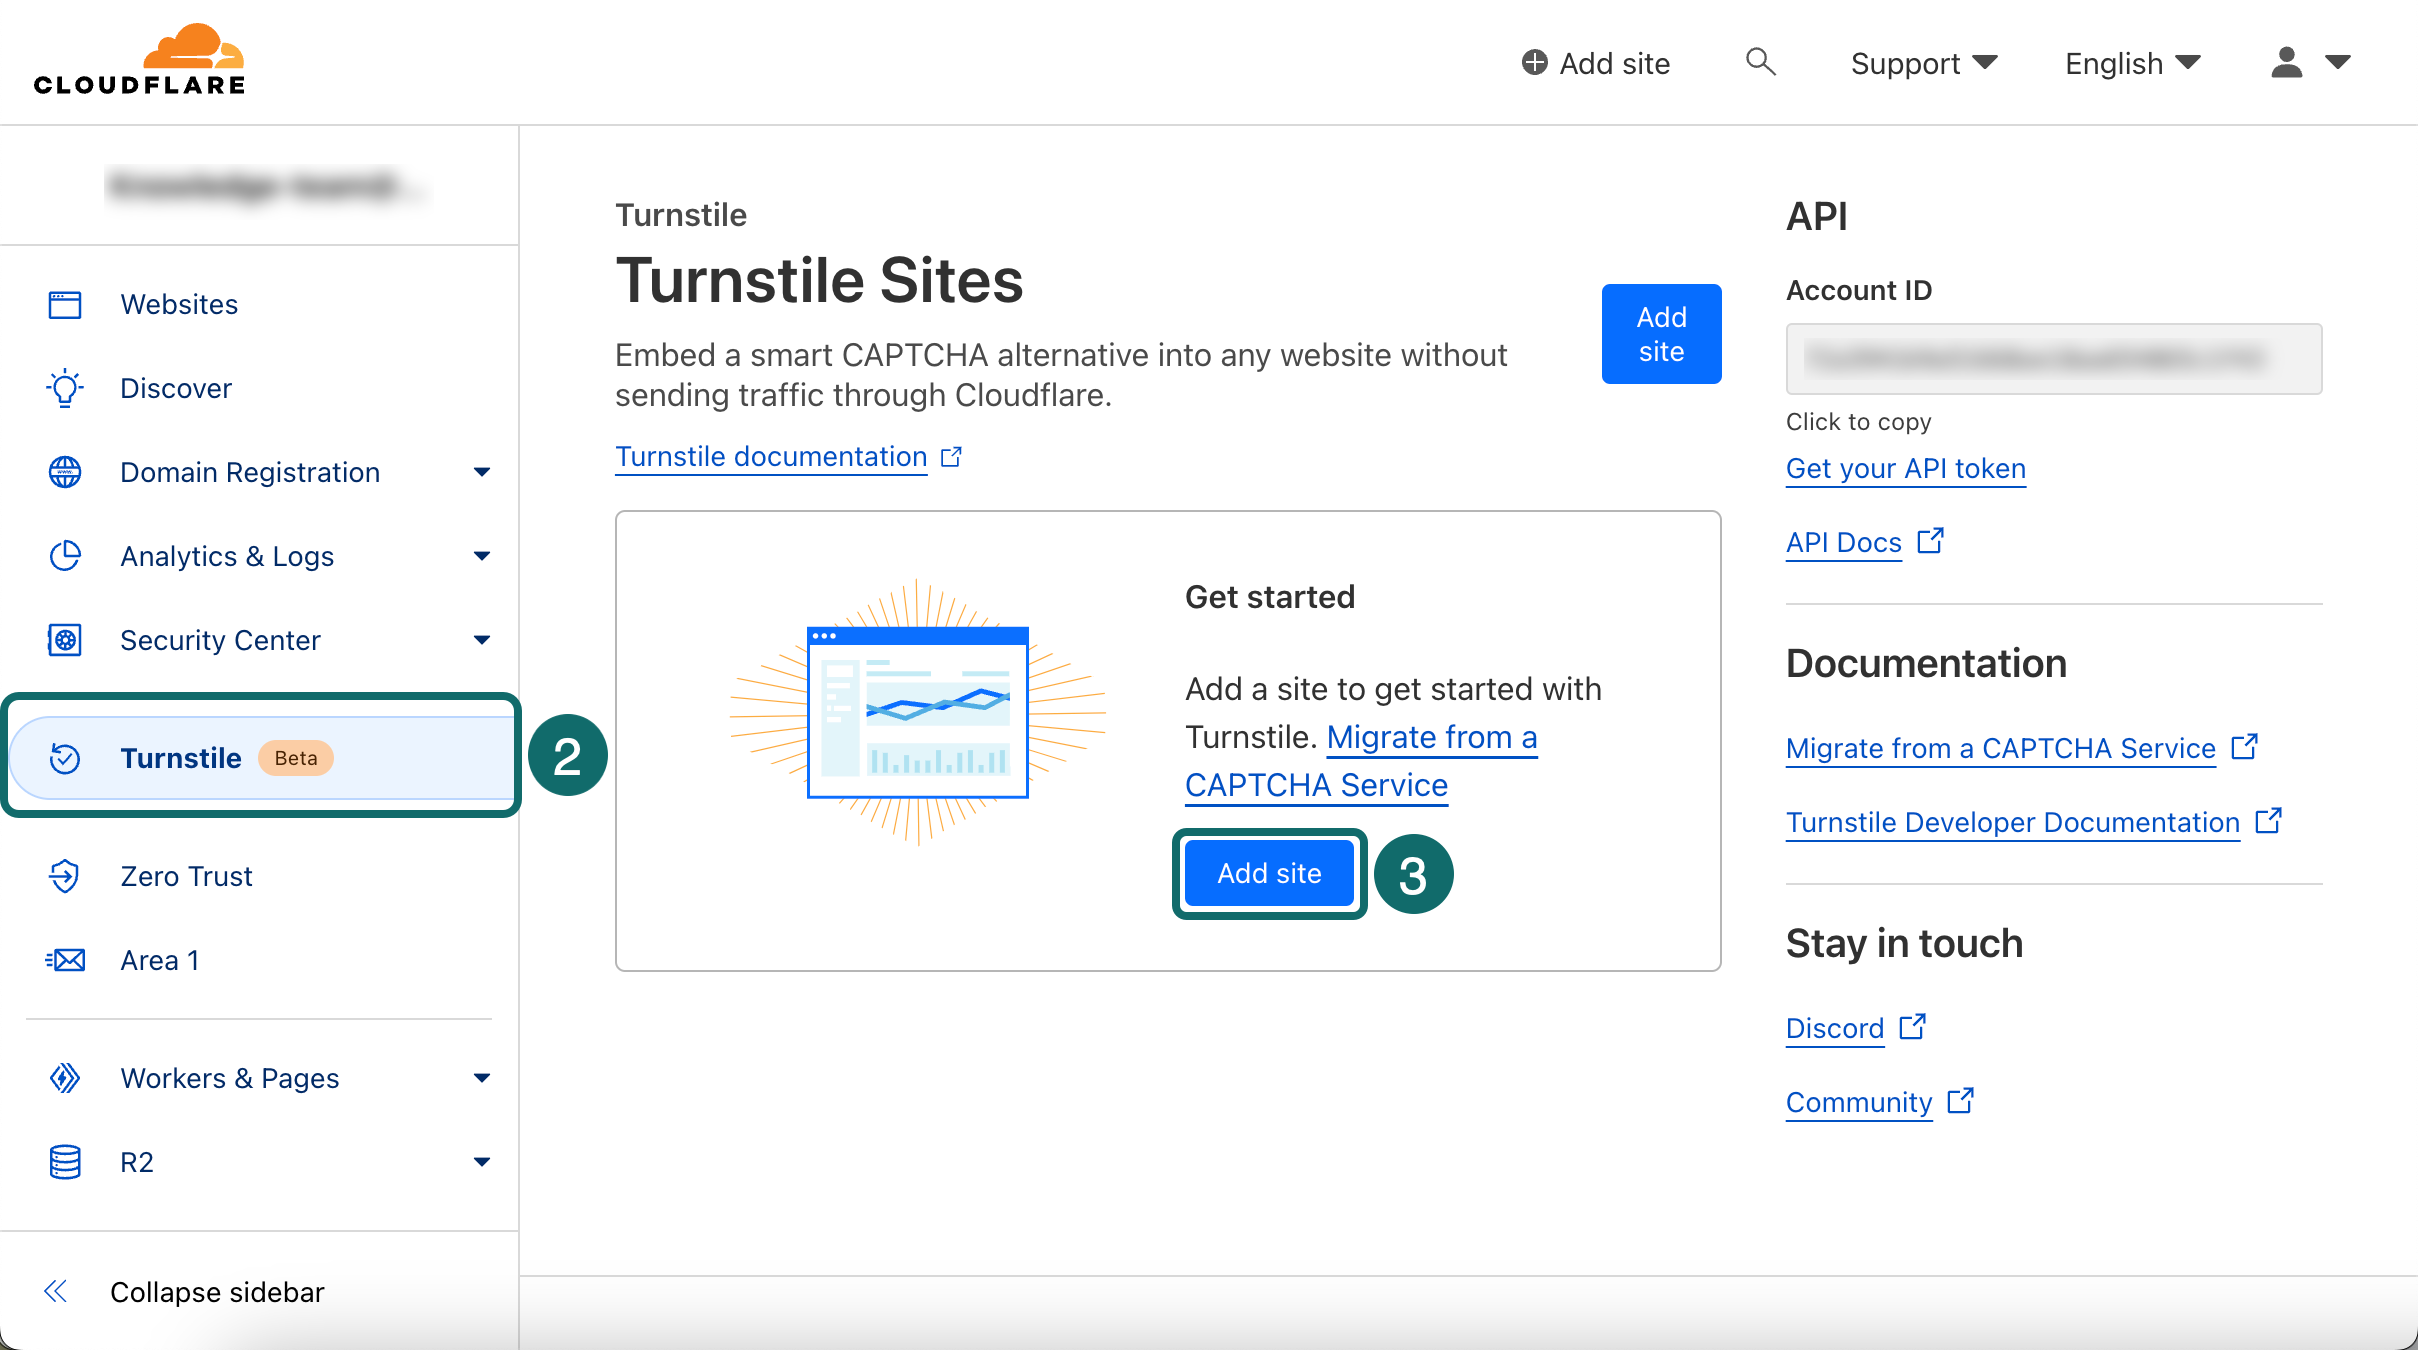Image resolution: width=2418 pixels, height=1350 pixels.
Task: Select Turnstile Beta in the sidebar
Action: (x=181, y=758)
